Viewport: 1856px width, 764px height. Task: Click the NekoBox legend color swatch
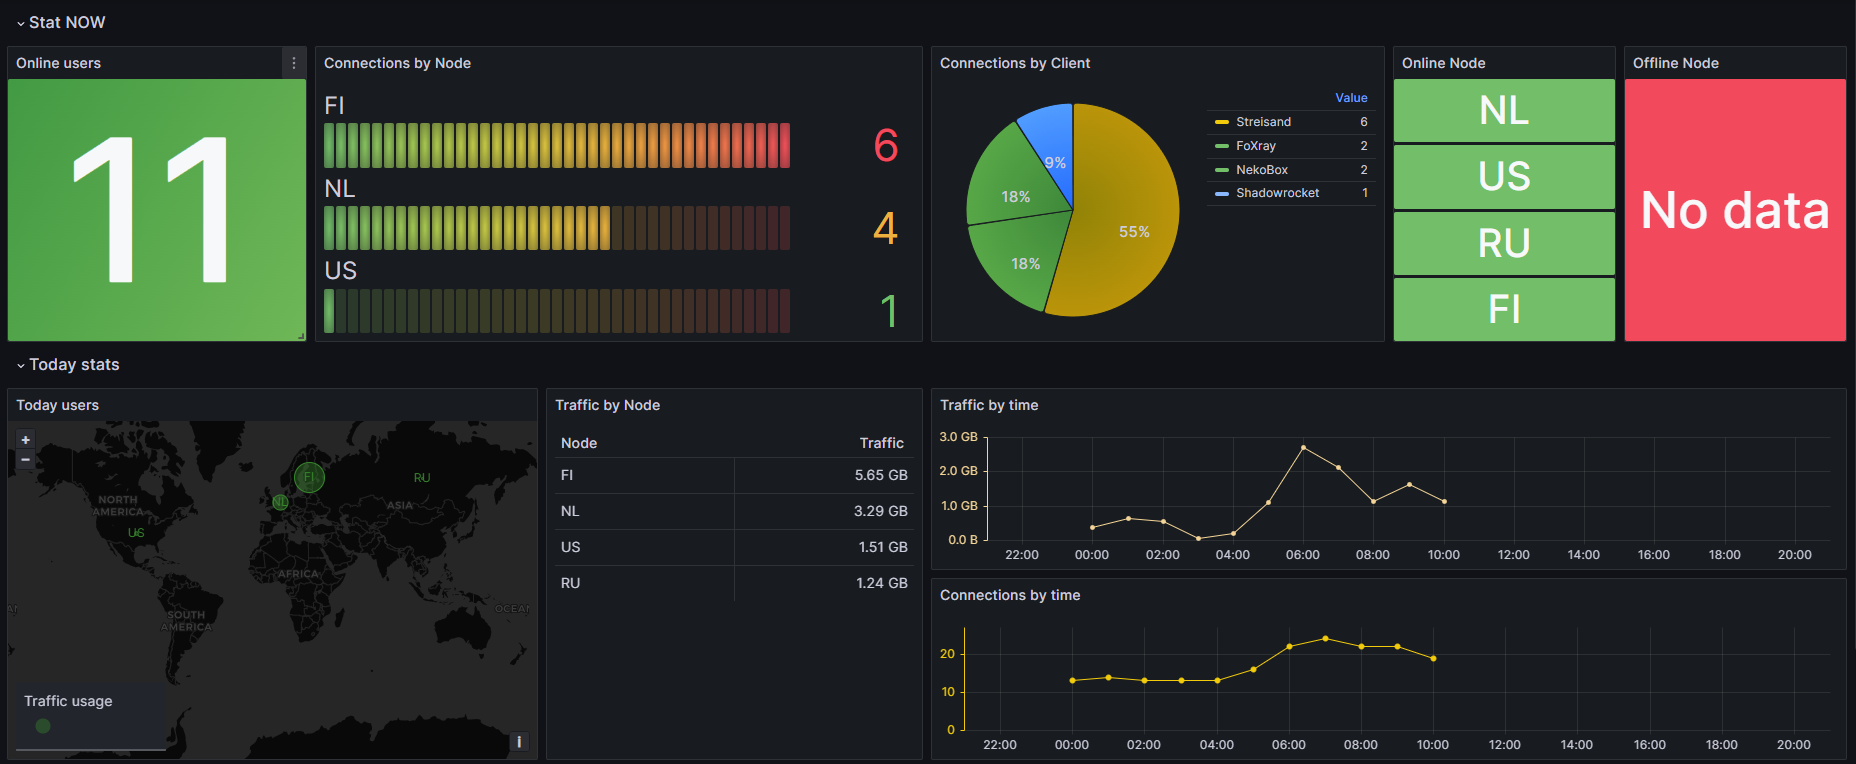1221,170
